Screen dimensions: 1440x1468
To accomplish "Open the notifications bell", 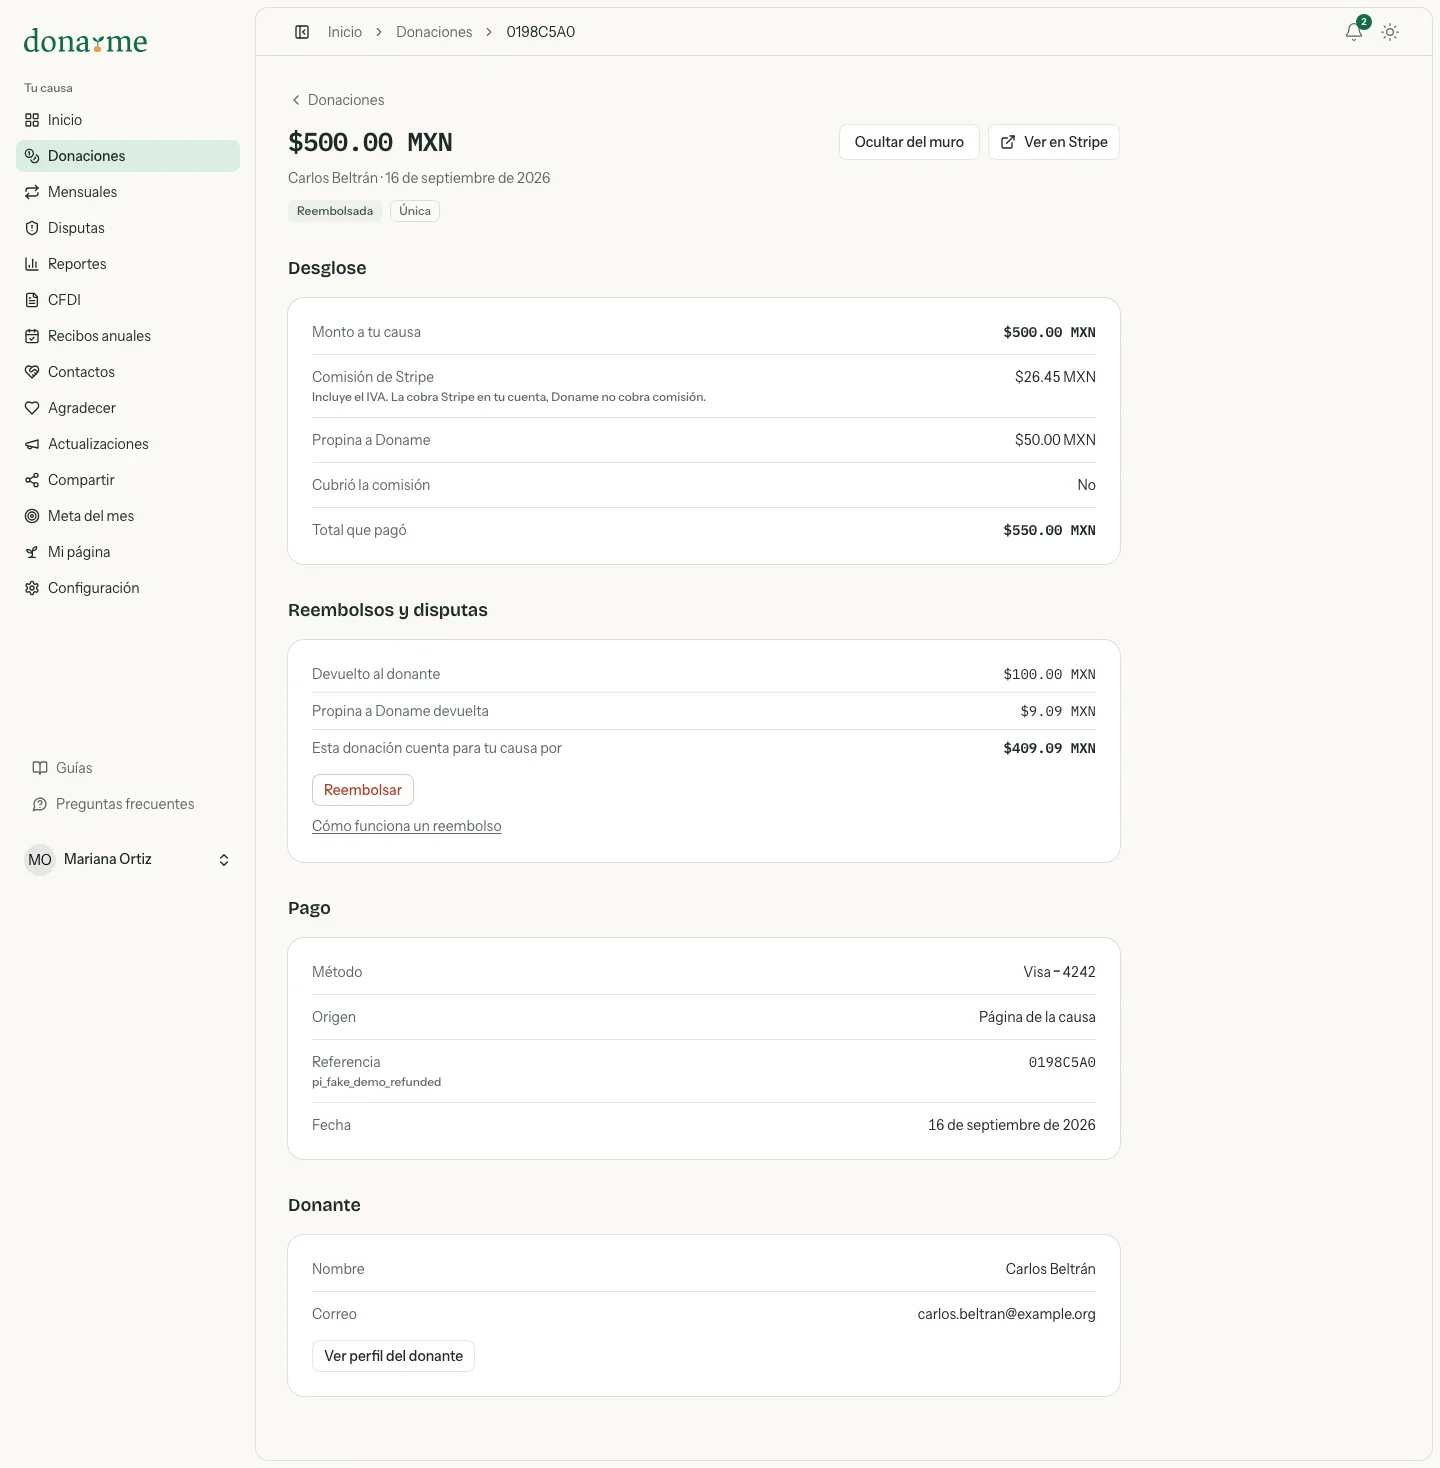I will pyautogui.click(x=1354, y=32).
